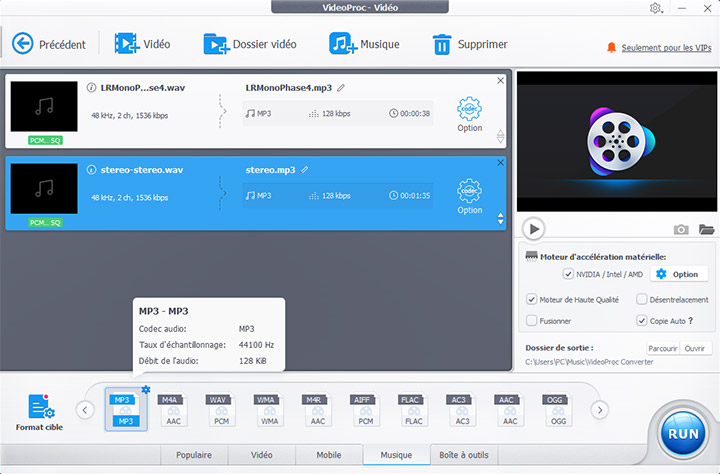The height and width of the screenshot is (474, 720).
Task: Show info for stereo-stereo.wav
Action: click(x=91, y=169)
